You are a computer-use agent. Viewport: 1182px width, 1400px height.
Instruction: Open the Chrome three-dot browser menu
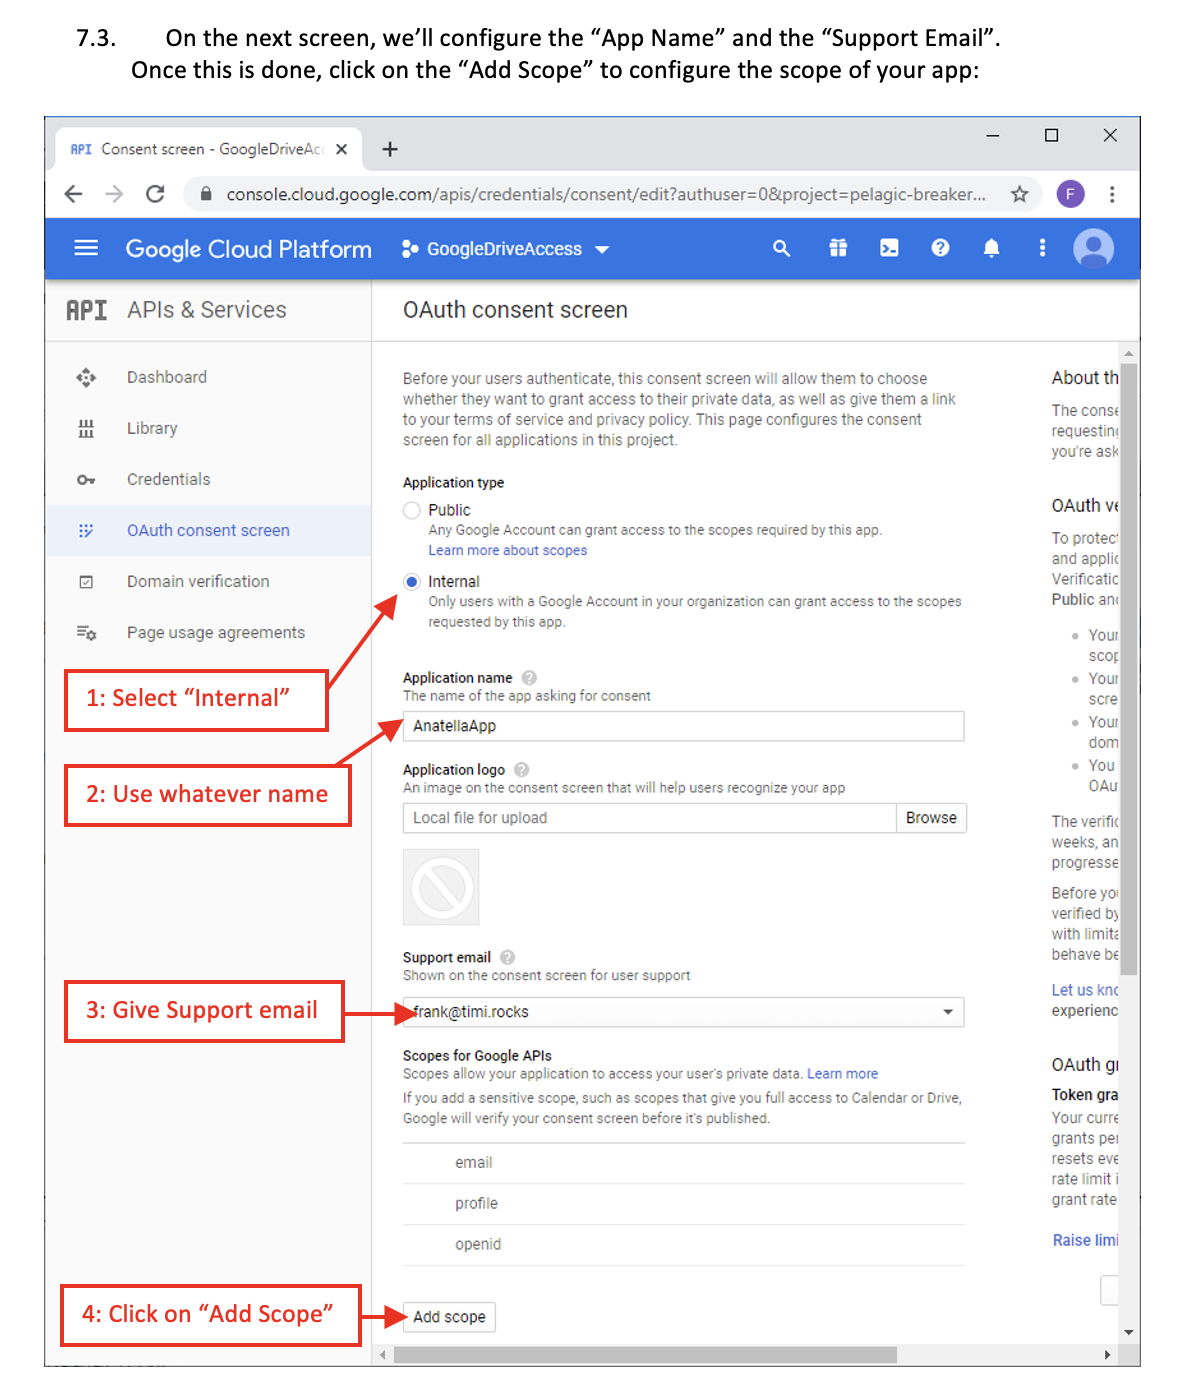1111,194
